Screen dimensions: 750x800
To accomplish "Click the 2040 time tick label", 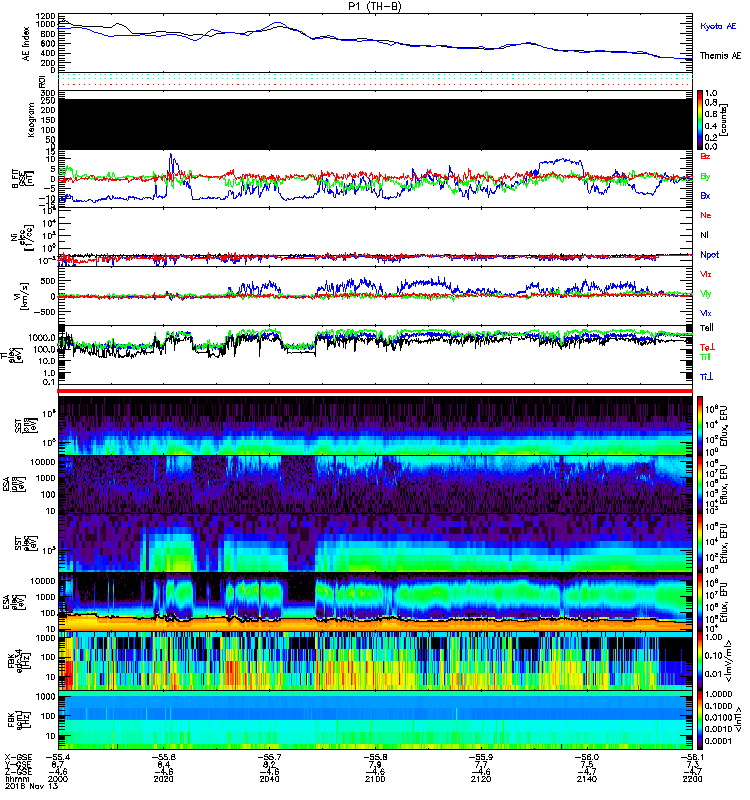I will coord(269,779).
